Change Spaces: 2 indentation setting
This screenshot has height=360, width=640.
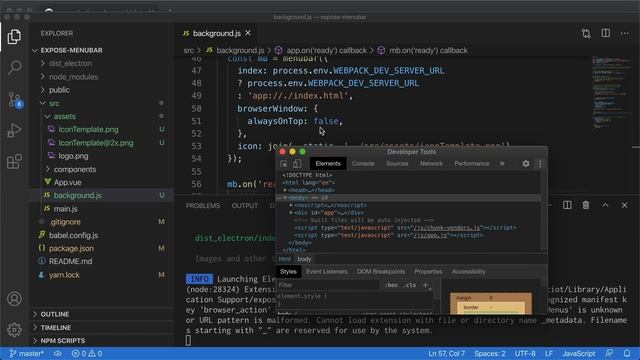tap(489, 353)
